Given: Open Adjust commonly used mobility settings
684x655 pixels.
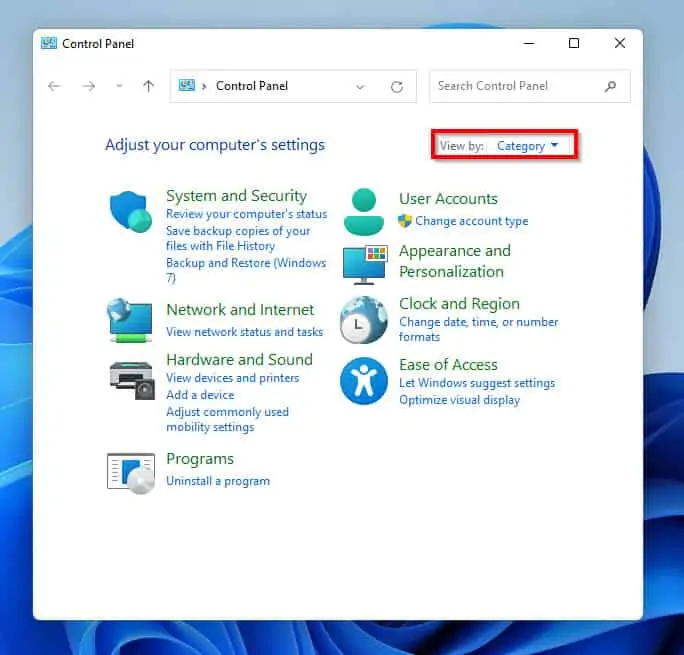Looking at the screenshot, I should (x=227, y=420).
